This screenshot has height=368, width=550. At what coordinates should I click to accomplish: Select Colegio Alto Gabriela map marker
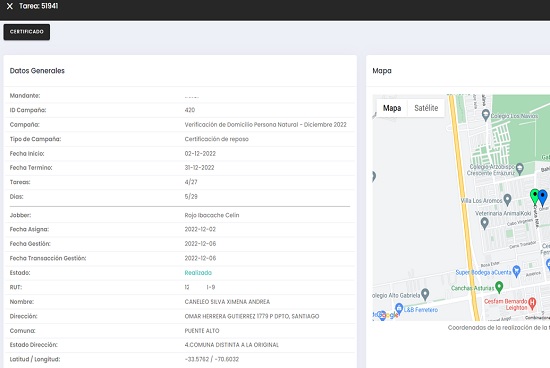pyautogui.click(x=425, y=294)
